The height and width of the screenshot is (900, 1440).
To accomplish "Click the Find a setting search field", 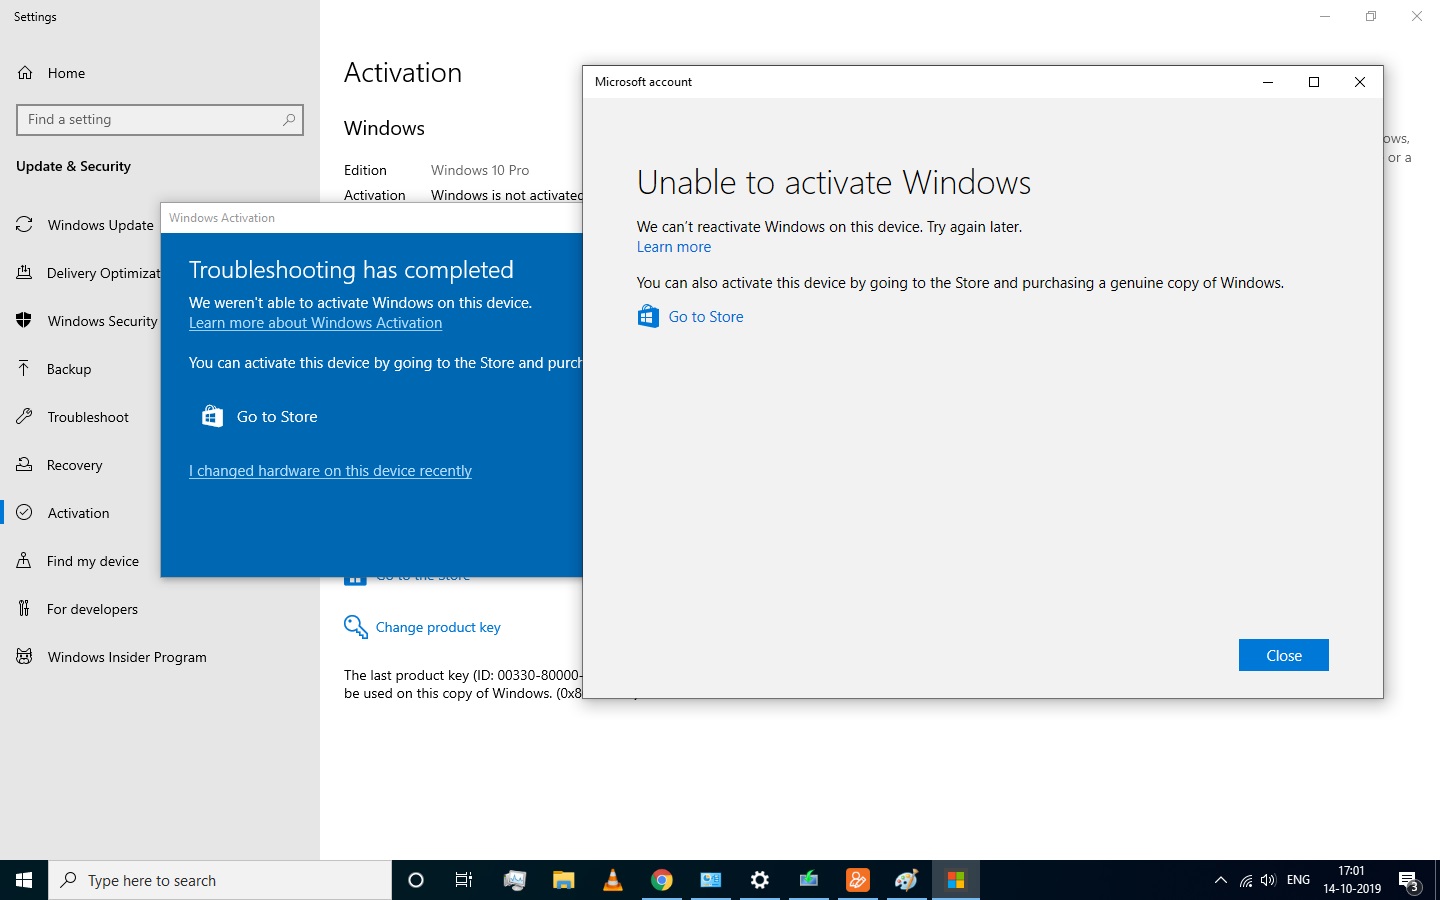I will click(x=160, y=120).
